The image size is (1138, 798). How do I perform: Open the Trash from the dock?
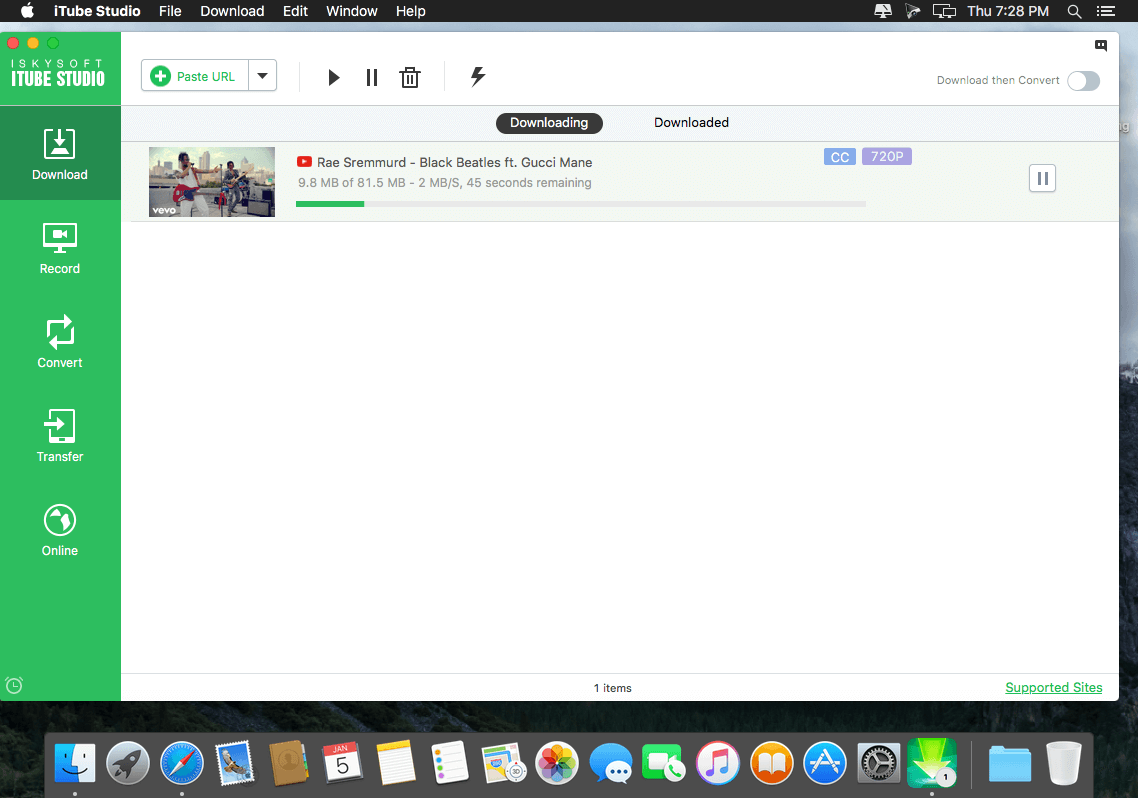tap(1063, 763)
